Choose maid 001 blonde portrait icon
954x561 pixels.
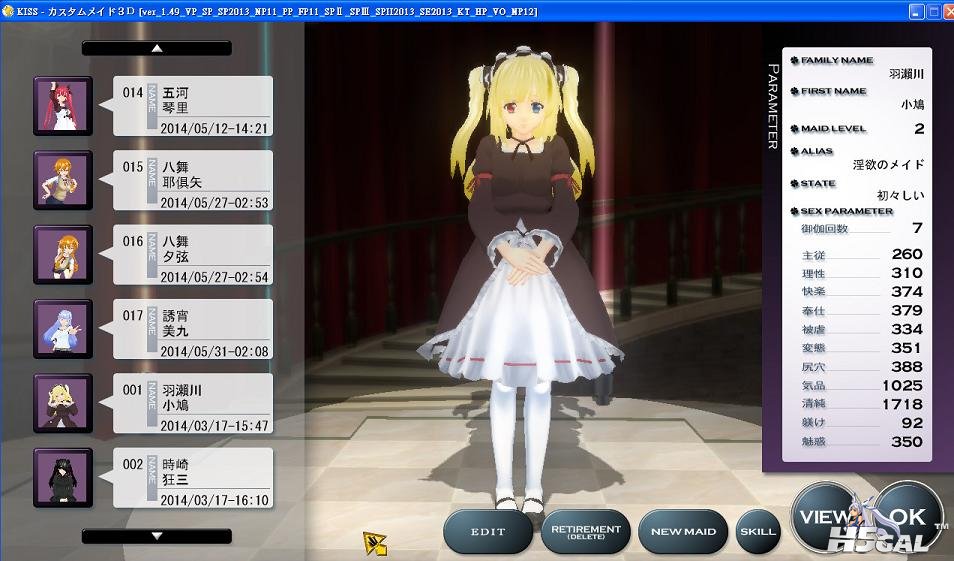[63, 403]
